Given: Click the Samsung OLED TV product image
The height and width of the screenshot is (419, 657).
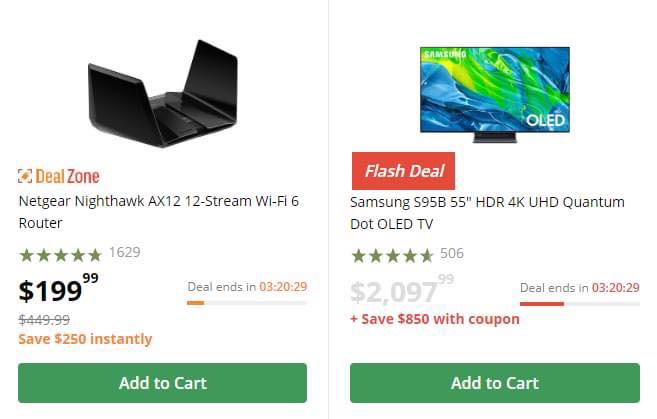Looking at the screenshot, I should point(494,94).
